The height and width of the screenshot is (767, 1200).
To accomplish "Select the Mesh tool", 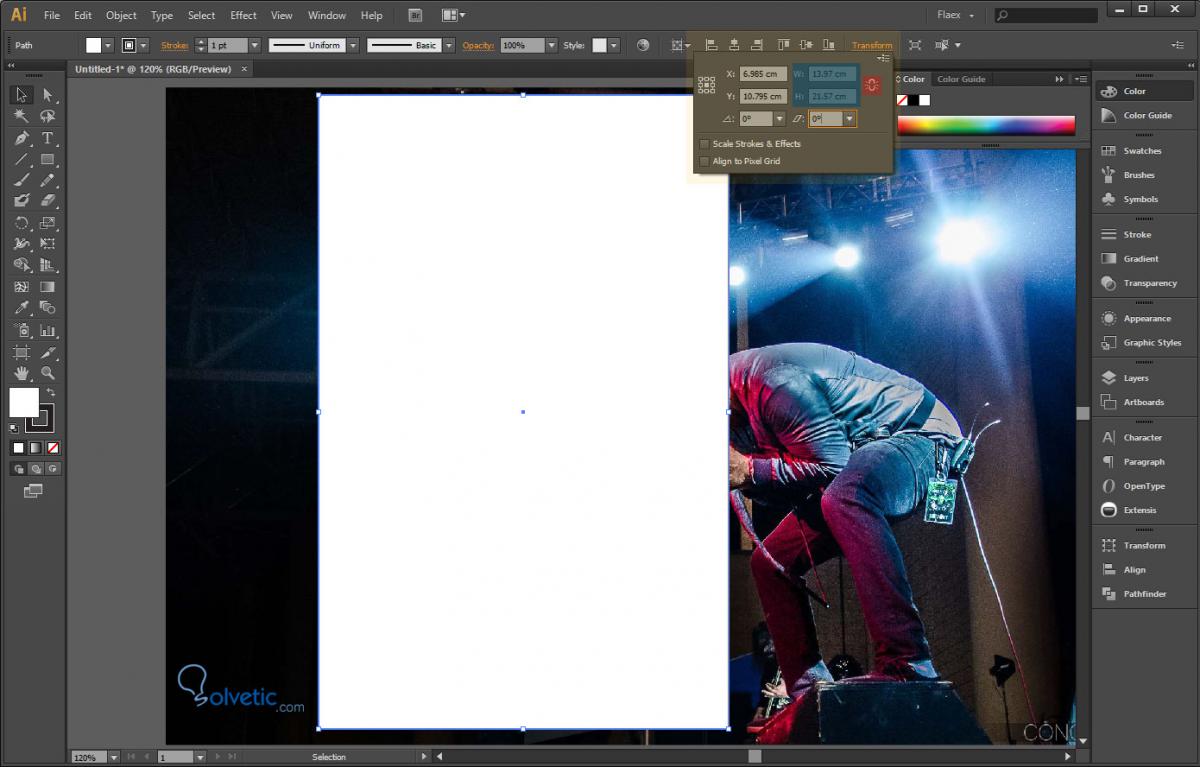I will [x=21, y=287].
